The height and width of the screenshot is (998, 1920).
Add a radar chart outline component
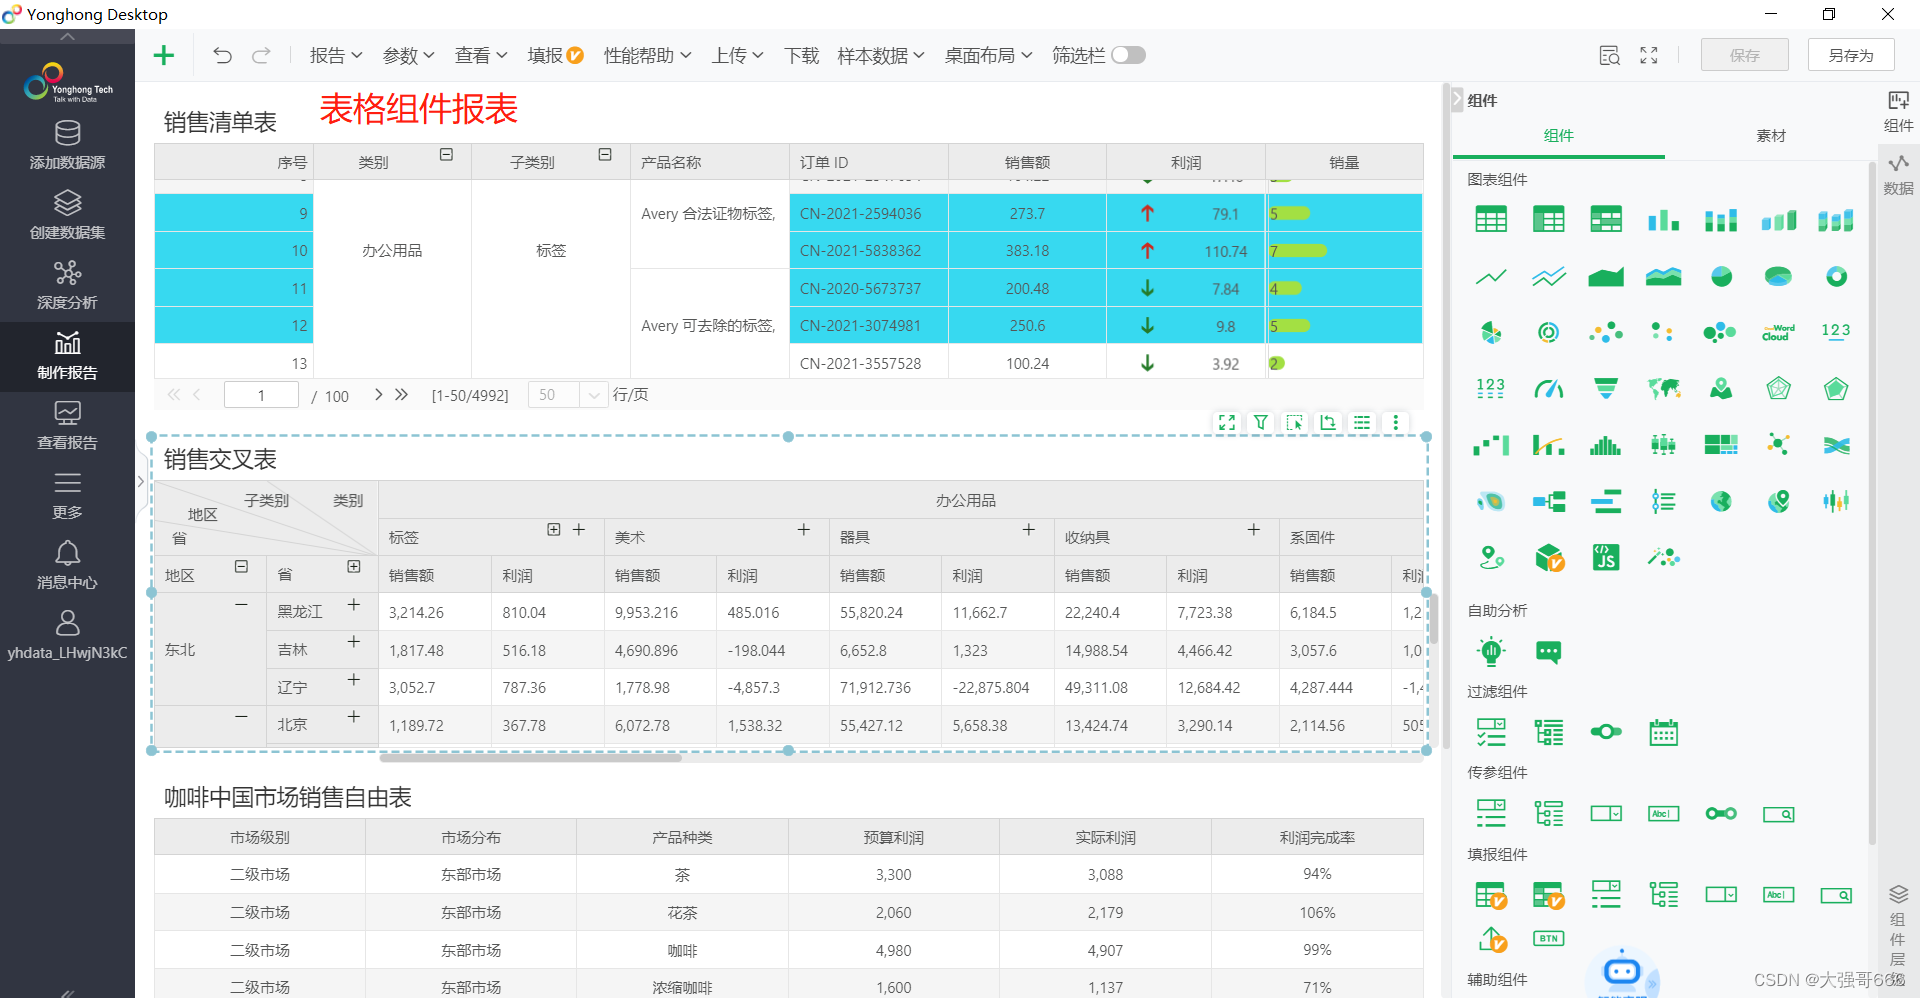click(x=1778, y=388)
